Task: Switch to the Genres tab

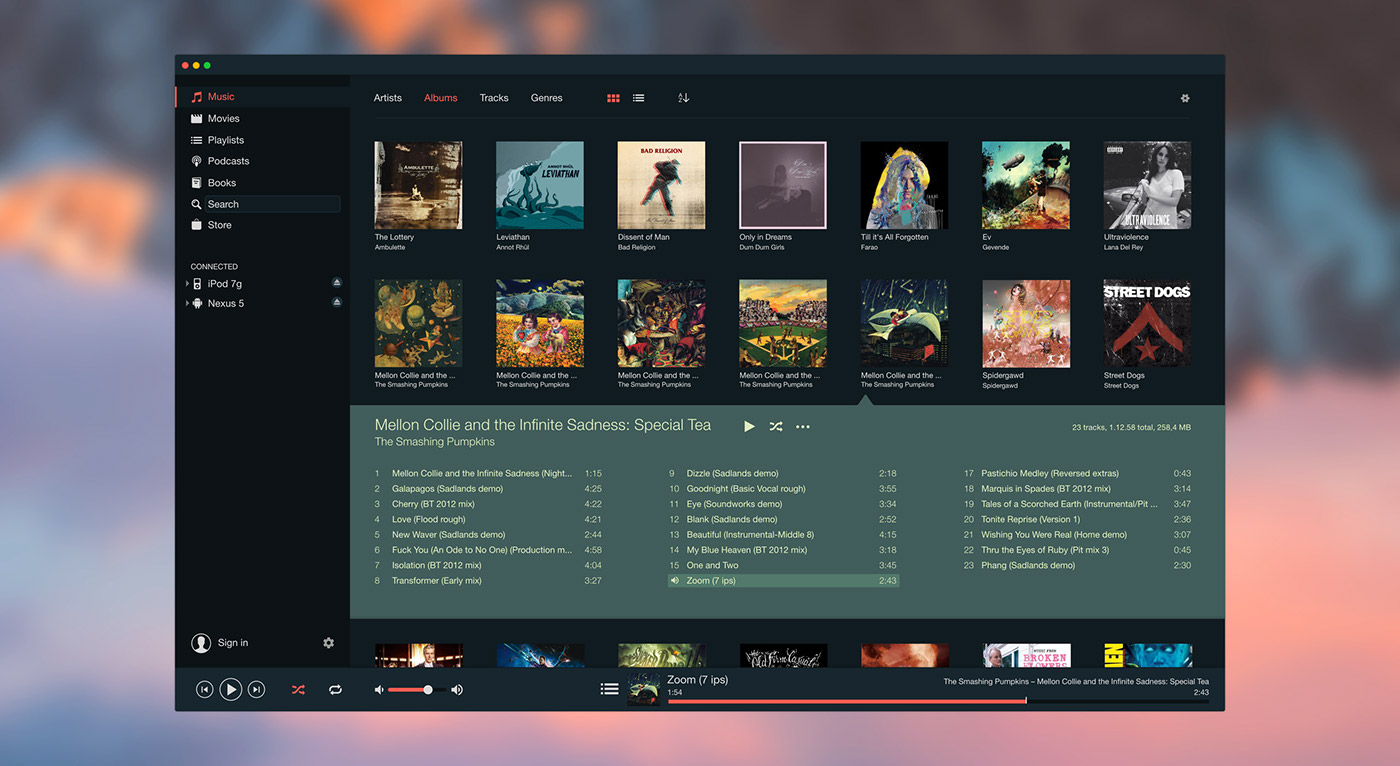Action: [547, 98]
